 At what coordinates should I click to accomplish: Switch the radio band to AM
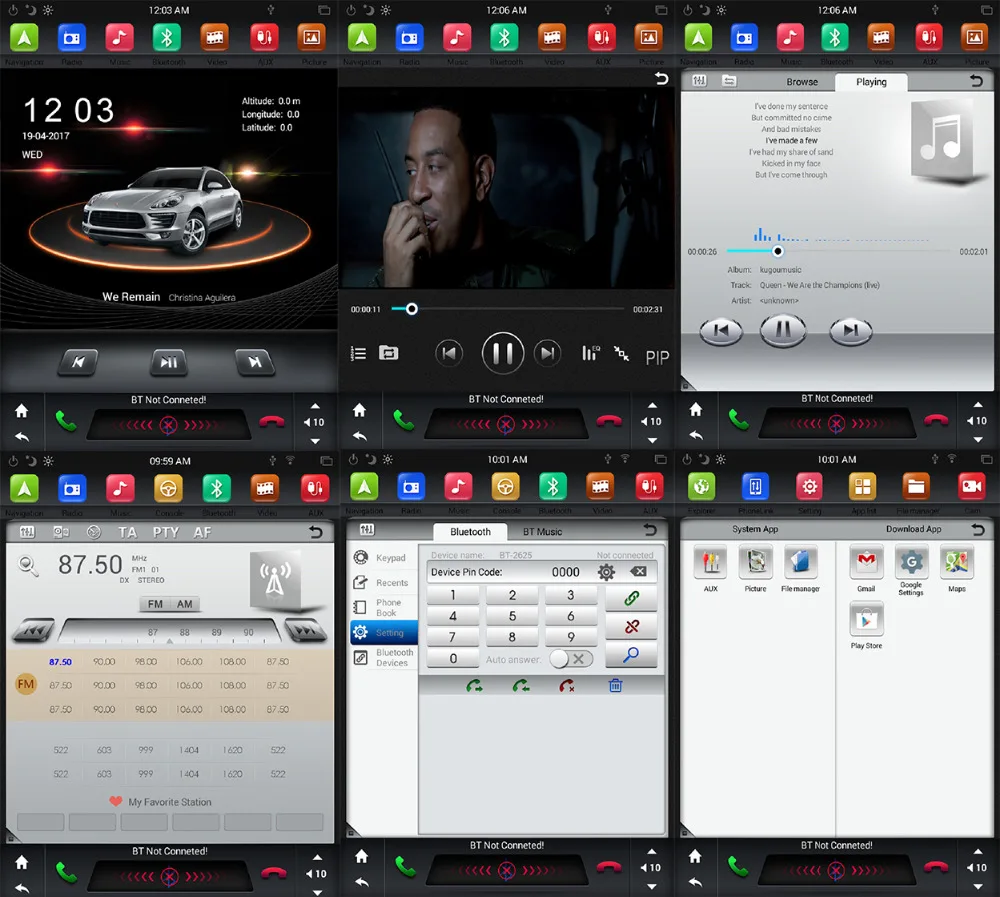click(185, 604)
